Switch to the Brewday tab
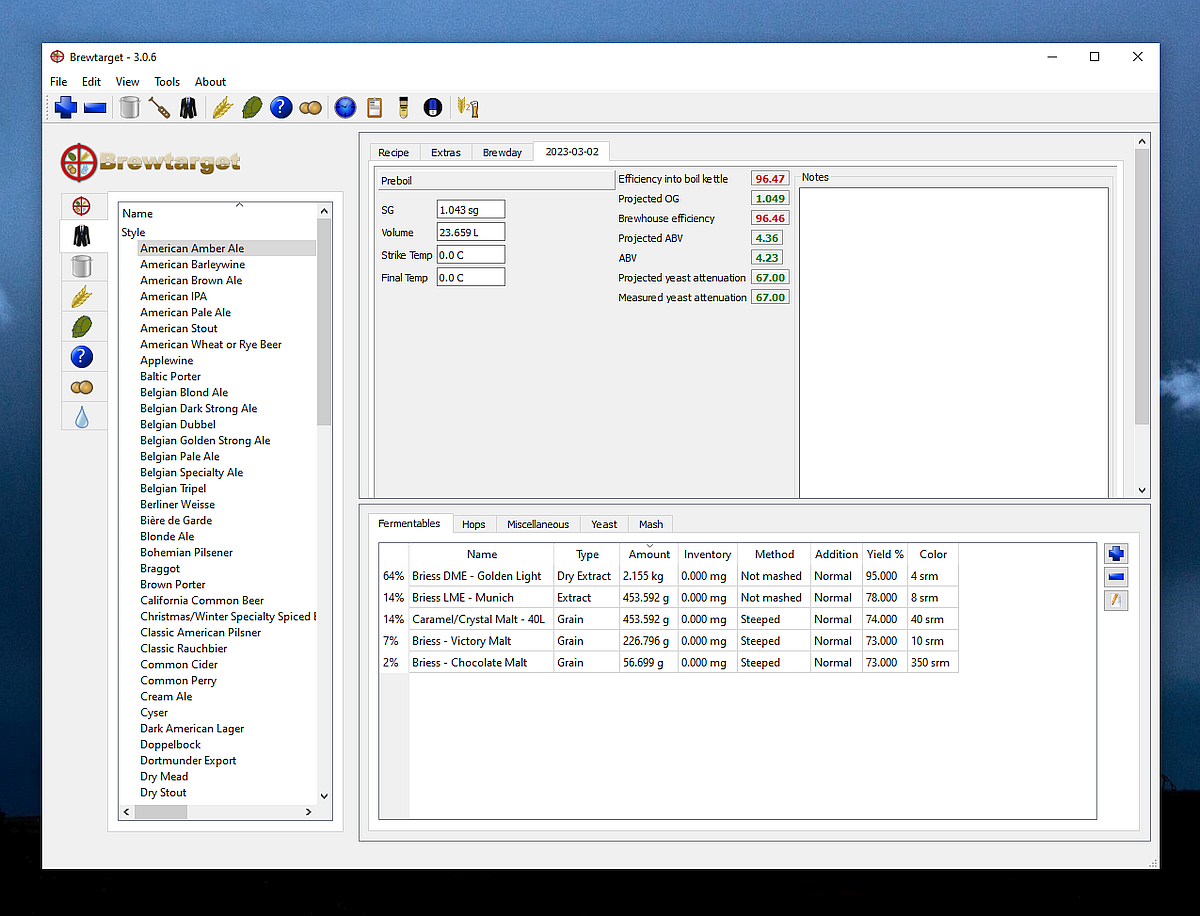This screenshot has width=1200, height=916. 502,152
